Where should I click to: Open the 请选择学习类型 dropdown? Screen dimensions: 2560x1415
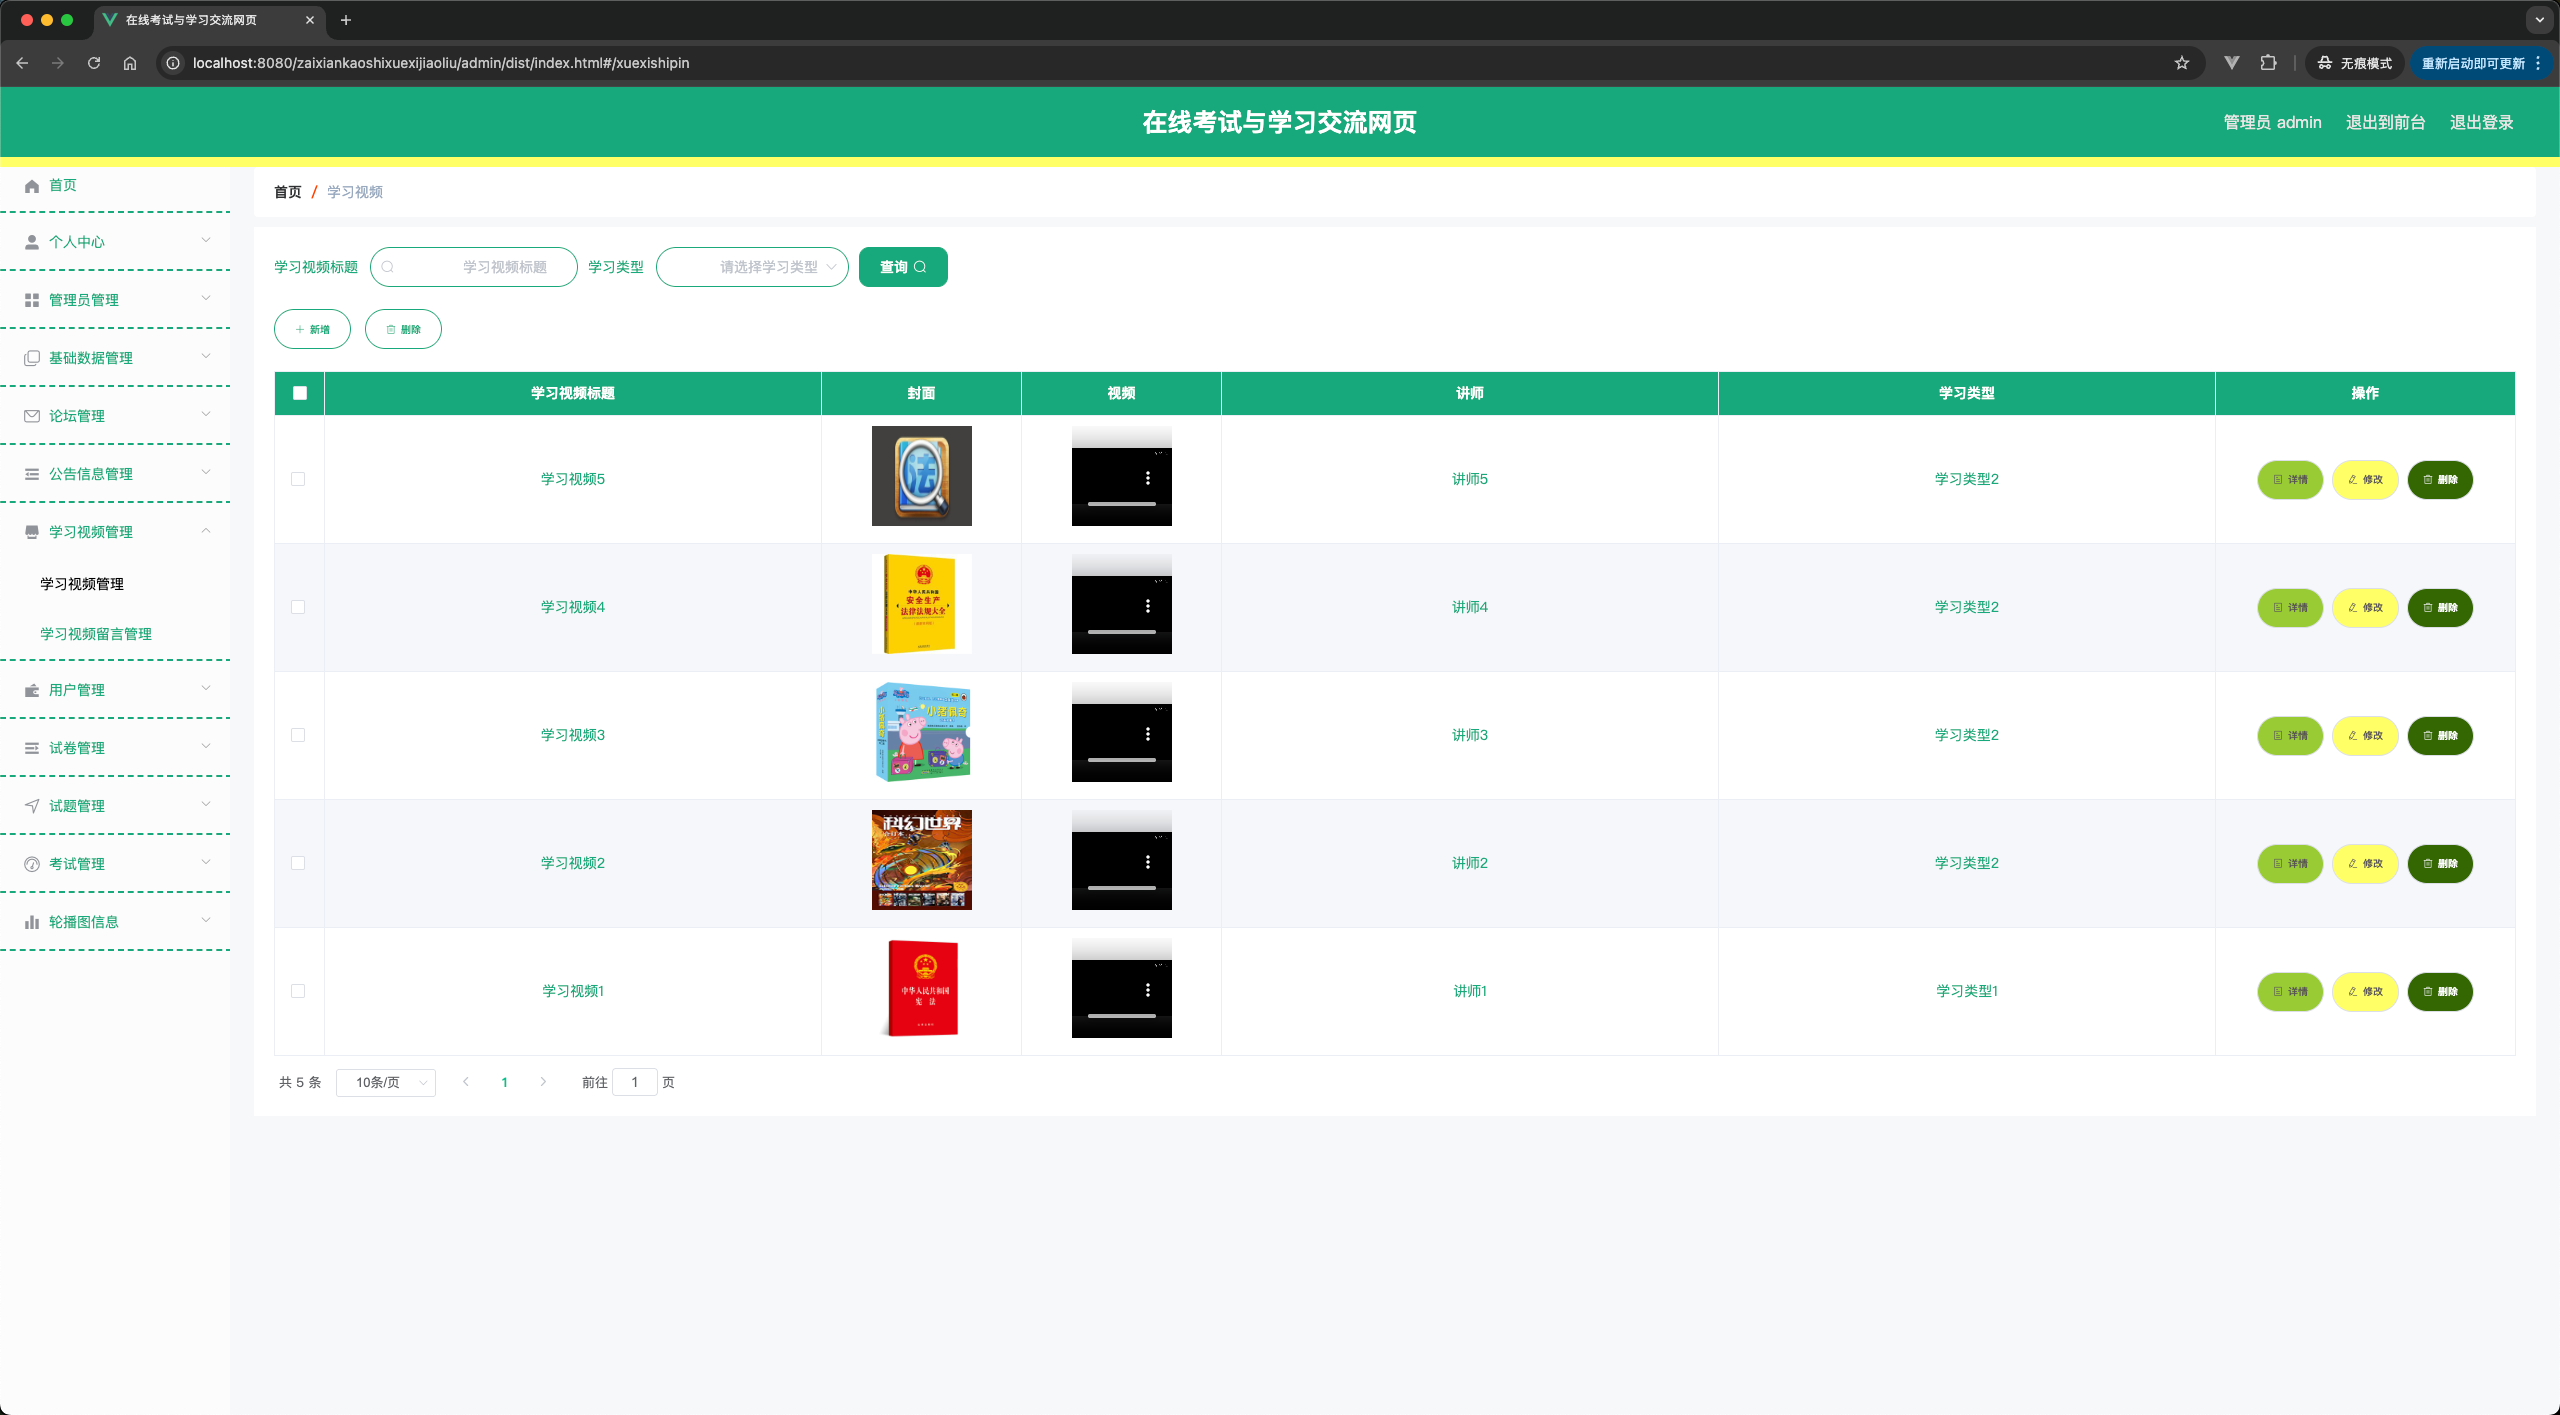[x=752, y=267]
